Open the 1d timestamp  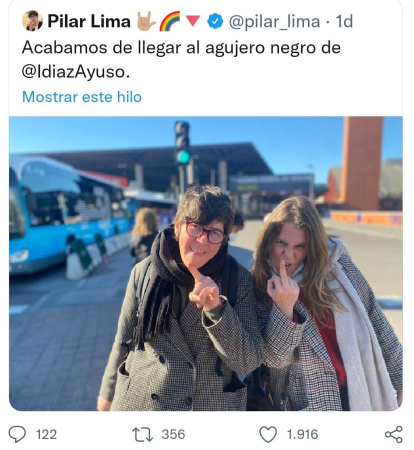pos(344,21)
